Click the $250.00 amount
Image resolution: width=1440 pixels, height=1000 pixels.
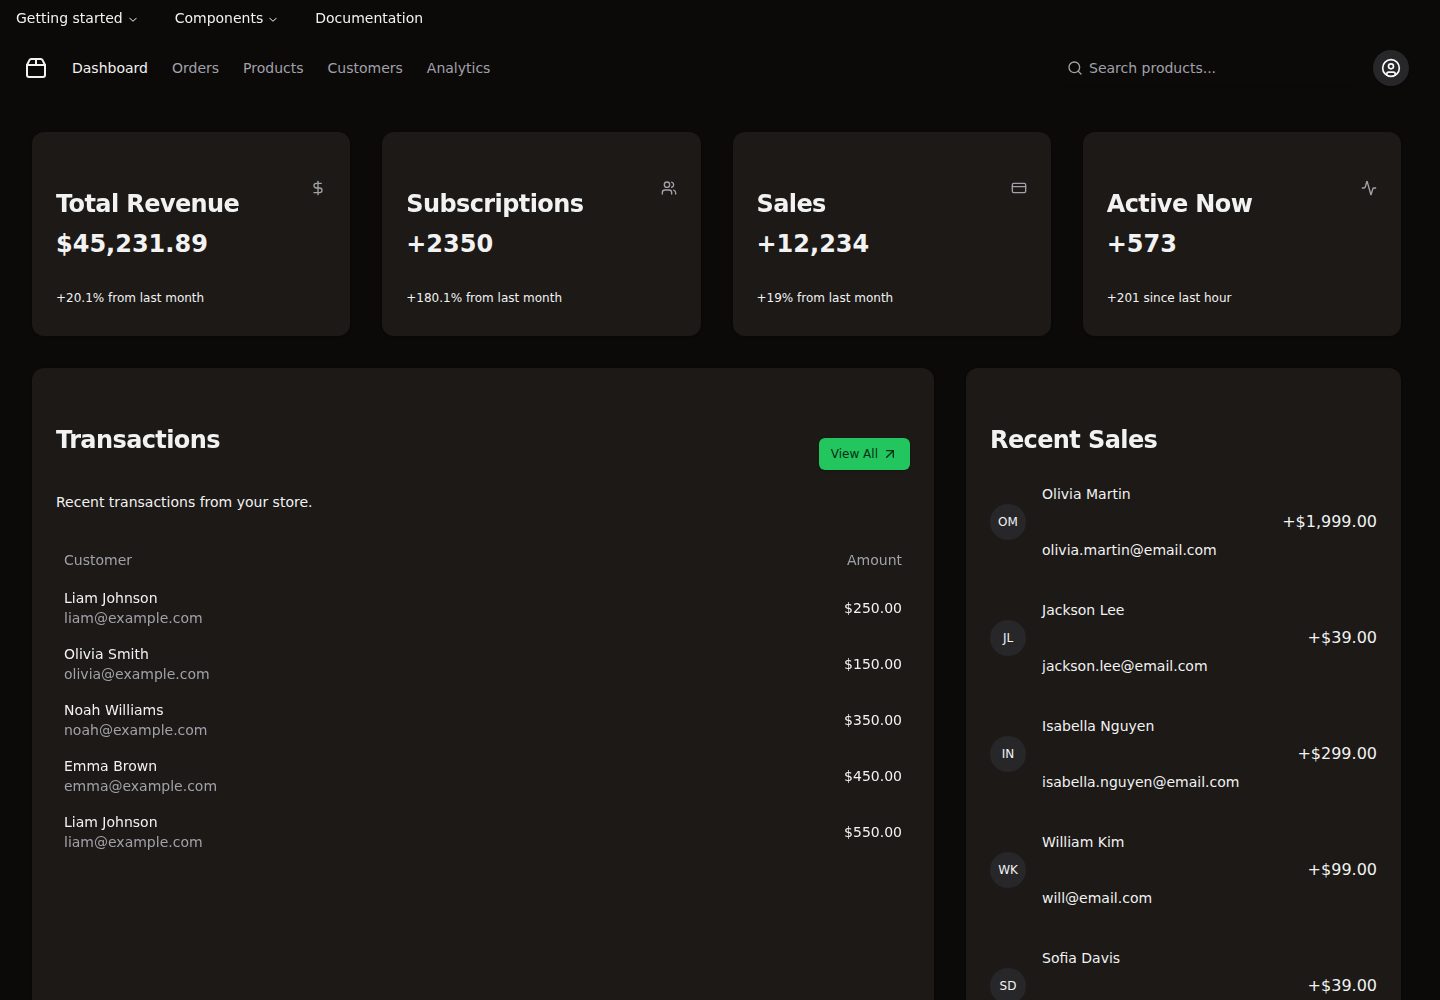coord(873,608)
